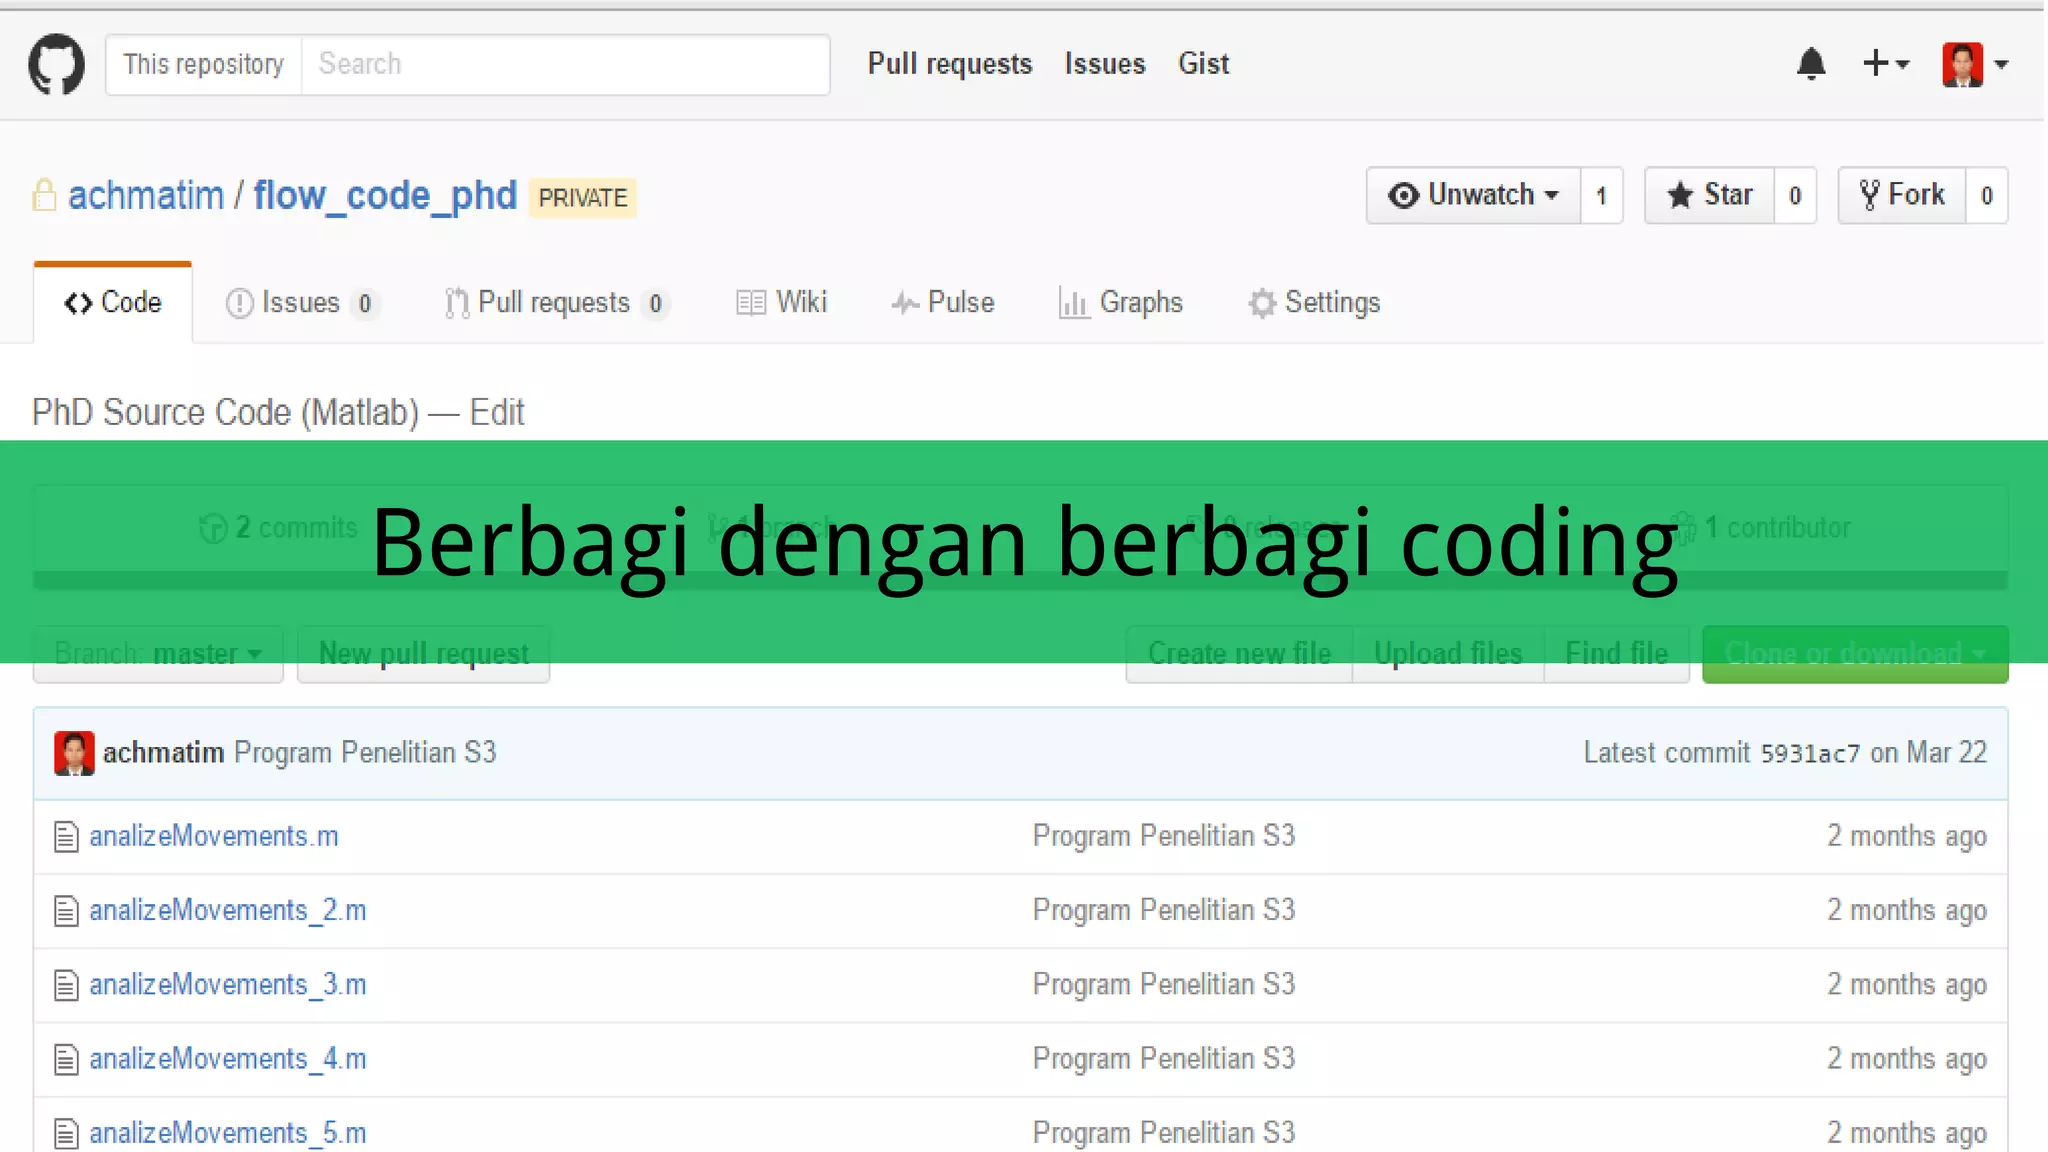Click the achmatim commit author avatar
Screen dimensions: 2048x1152
pyautogui.click(x=74, y=753)
